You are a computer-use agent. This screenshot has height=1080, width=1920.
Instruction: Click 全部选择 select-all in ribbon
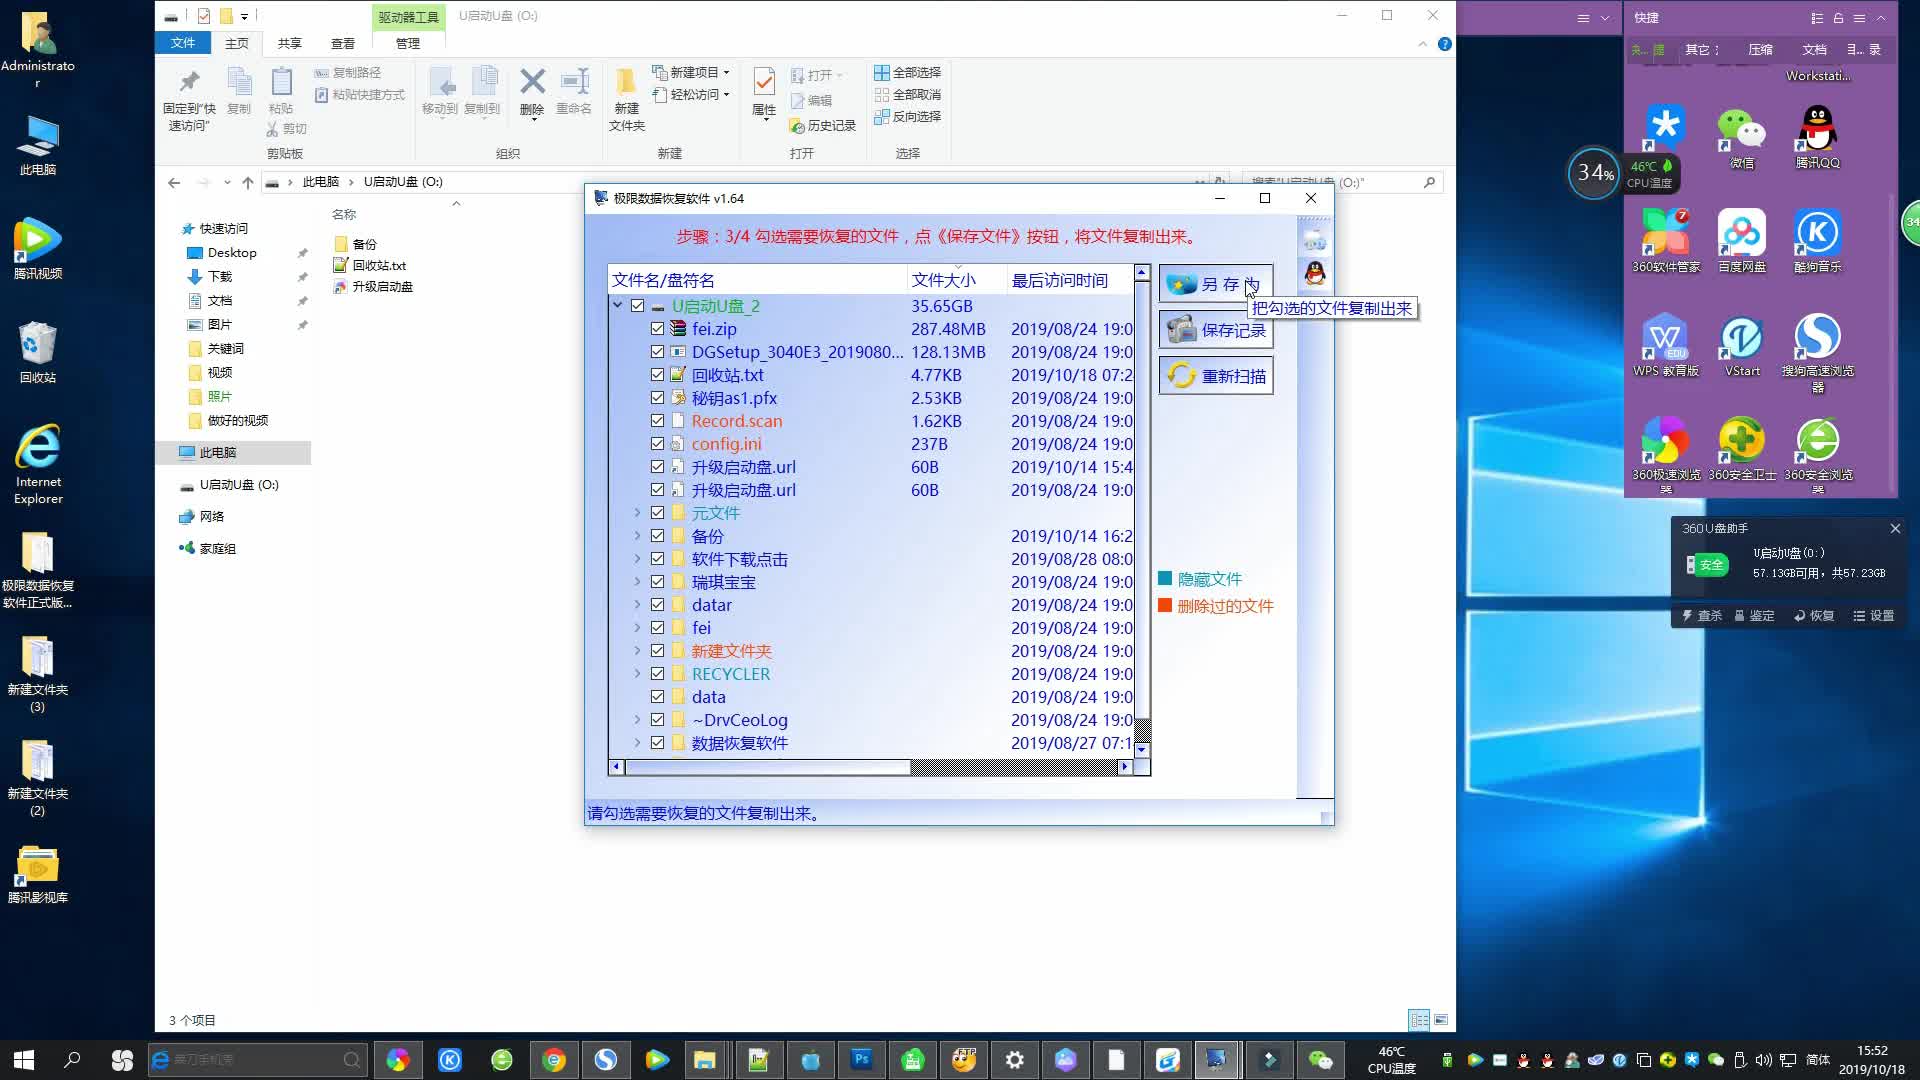pyautogui.click(x=907, y=72)
